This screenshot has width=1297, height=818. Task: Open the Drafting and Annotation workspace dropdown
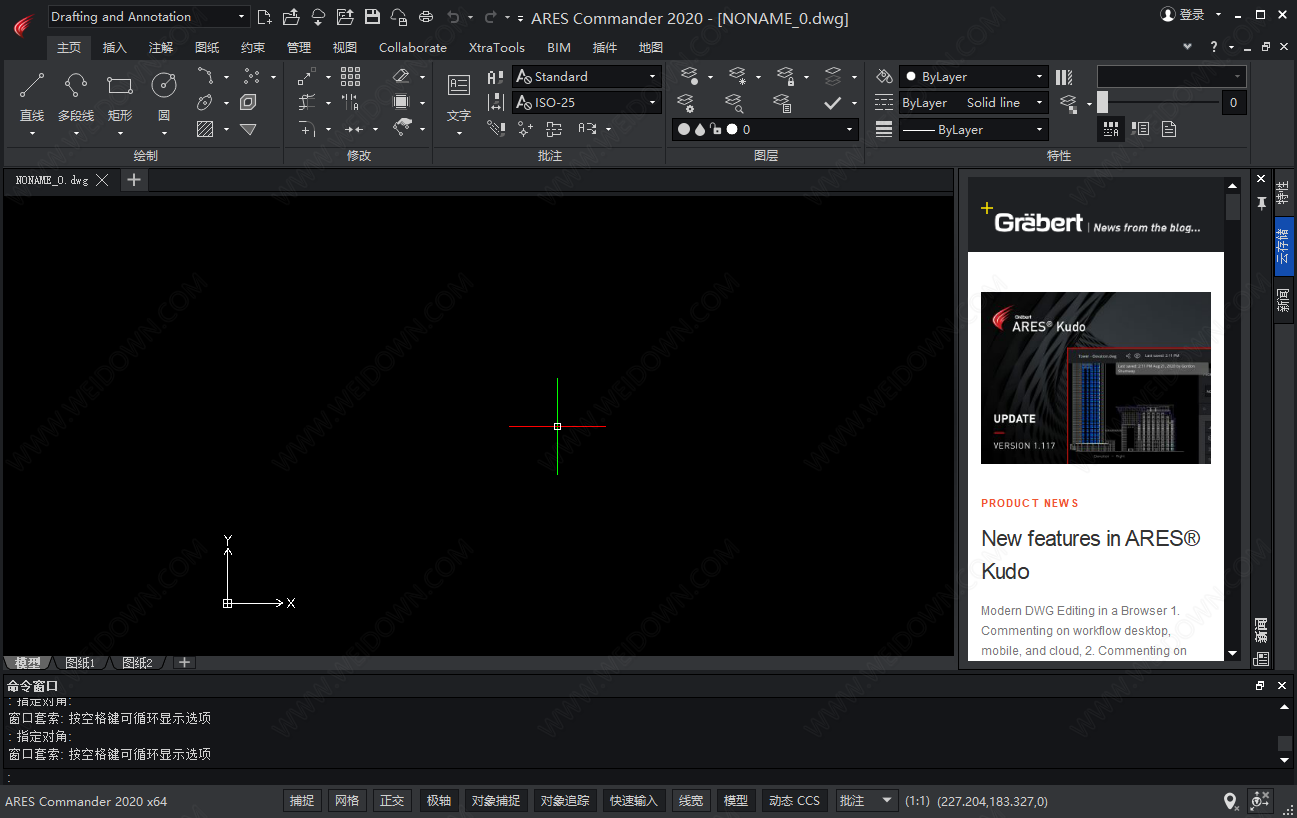click(148, 17)
